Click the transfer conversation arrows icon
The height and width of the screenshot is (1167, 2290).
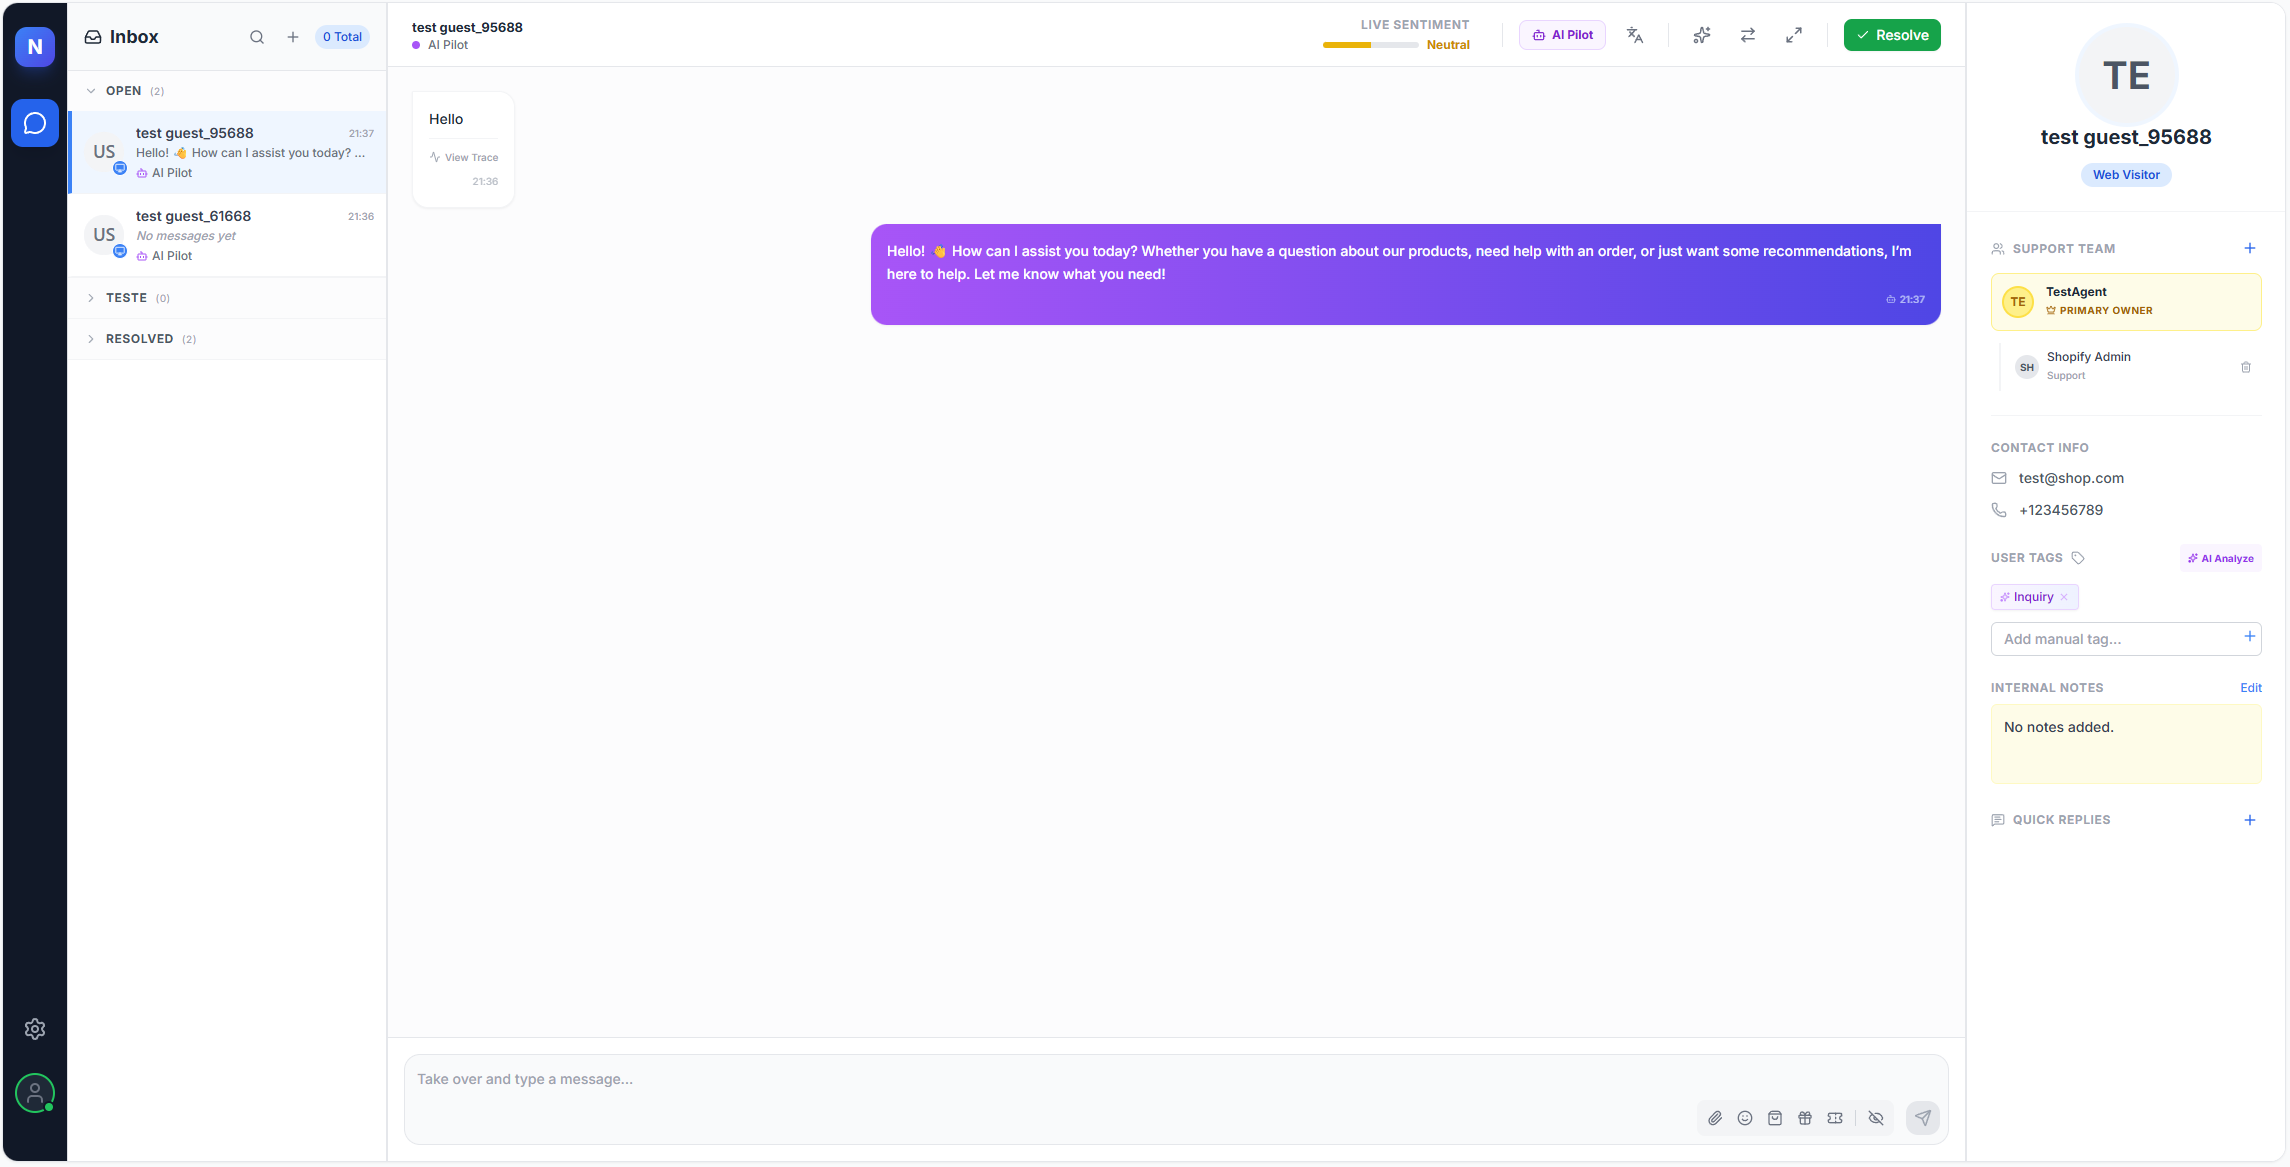[x=1748, y=35]
